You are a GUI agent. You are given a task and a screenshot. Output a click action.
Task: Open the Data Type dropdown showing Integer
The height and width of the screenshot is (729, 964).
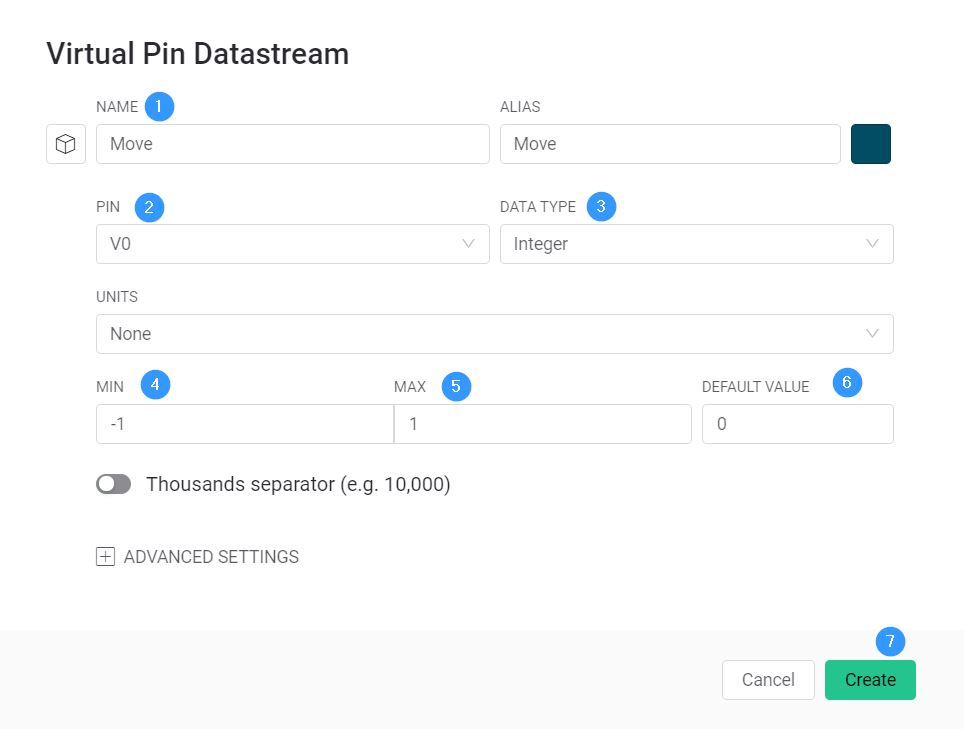(x=697, y=244)
